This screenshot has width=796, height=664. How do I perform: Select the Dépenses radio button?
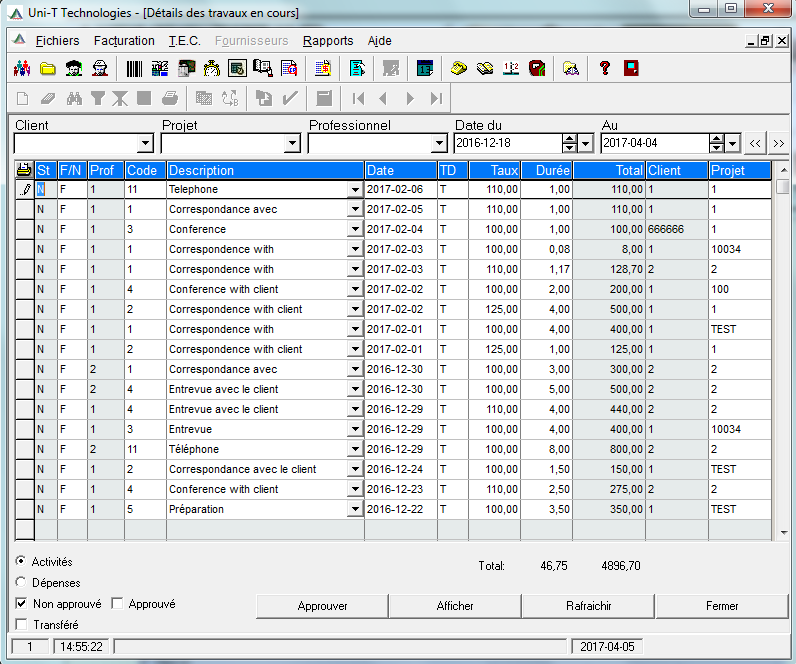click(22, 582)
